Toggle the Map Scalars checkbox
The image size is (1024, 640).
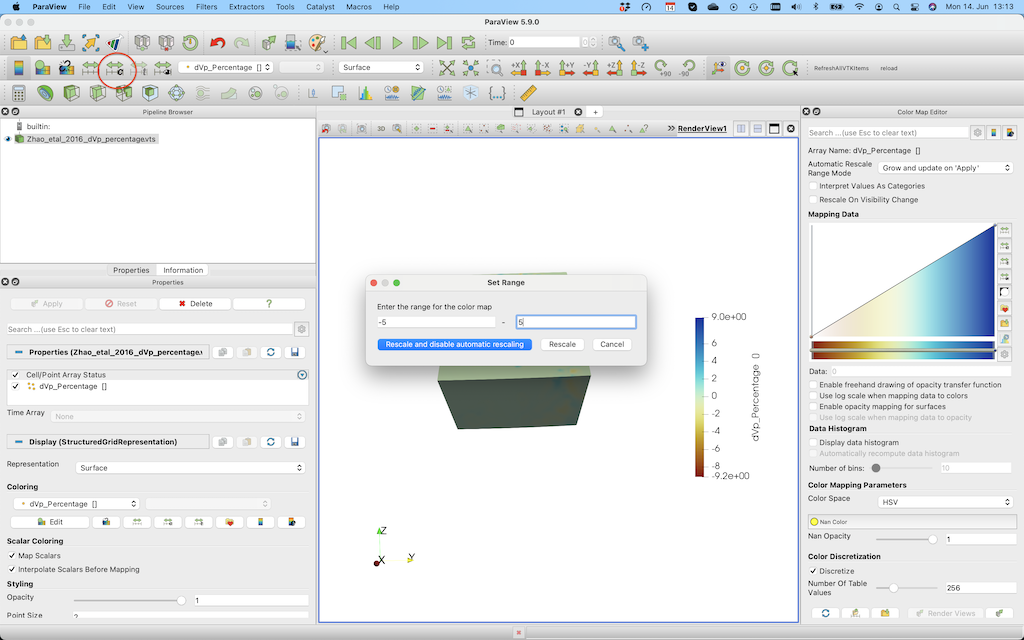[12, 555]
